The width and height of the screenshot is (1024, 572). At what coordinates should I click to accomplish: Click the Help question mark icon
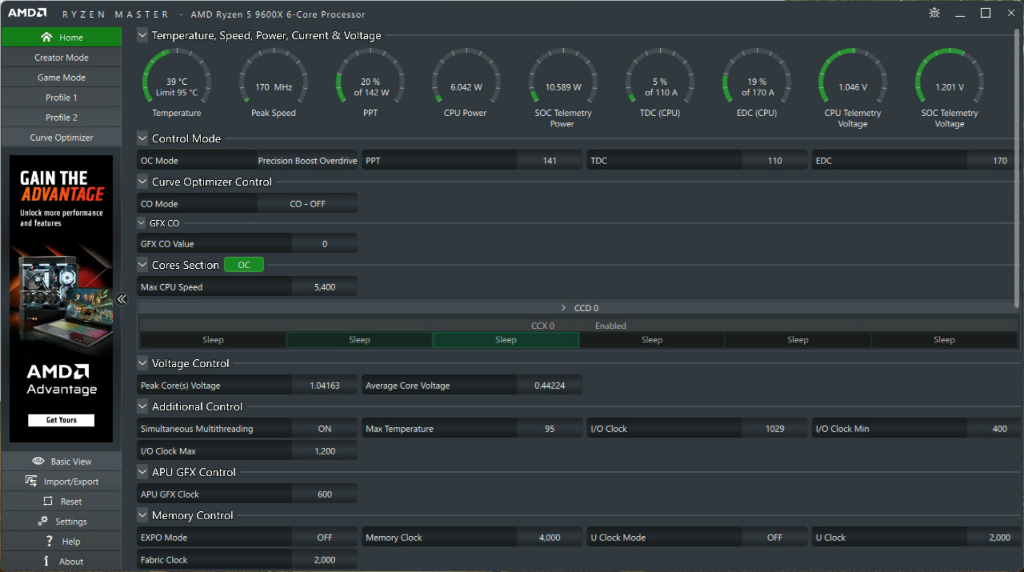click(49, 541)
